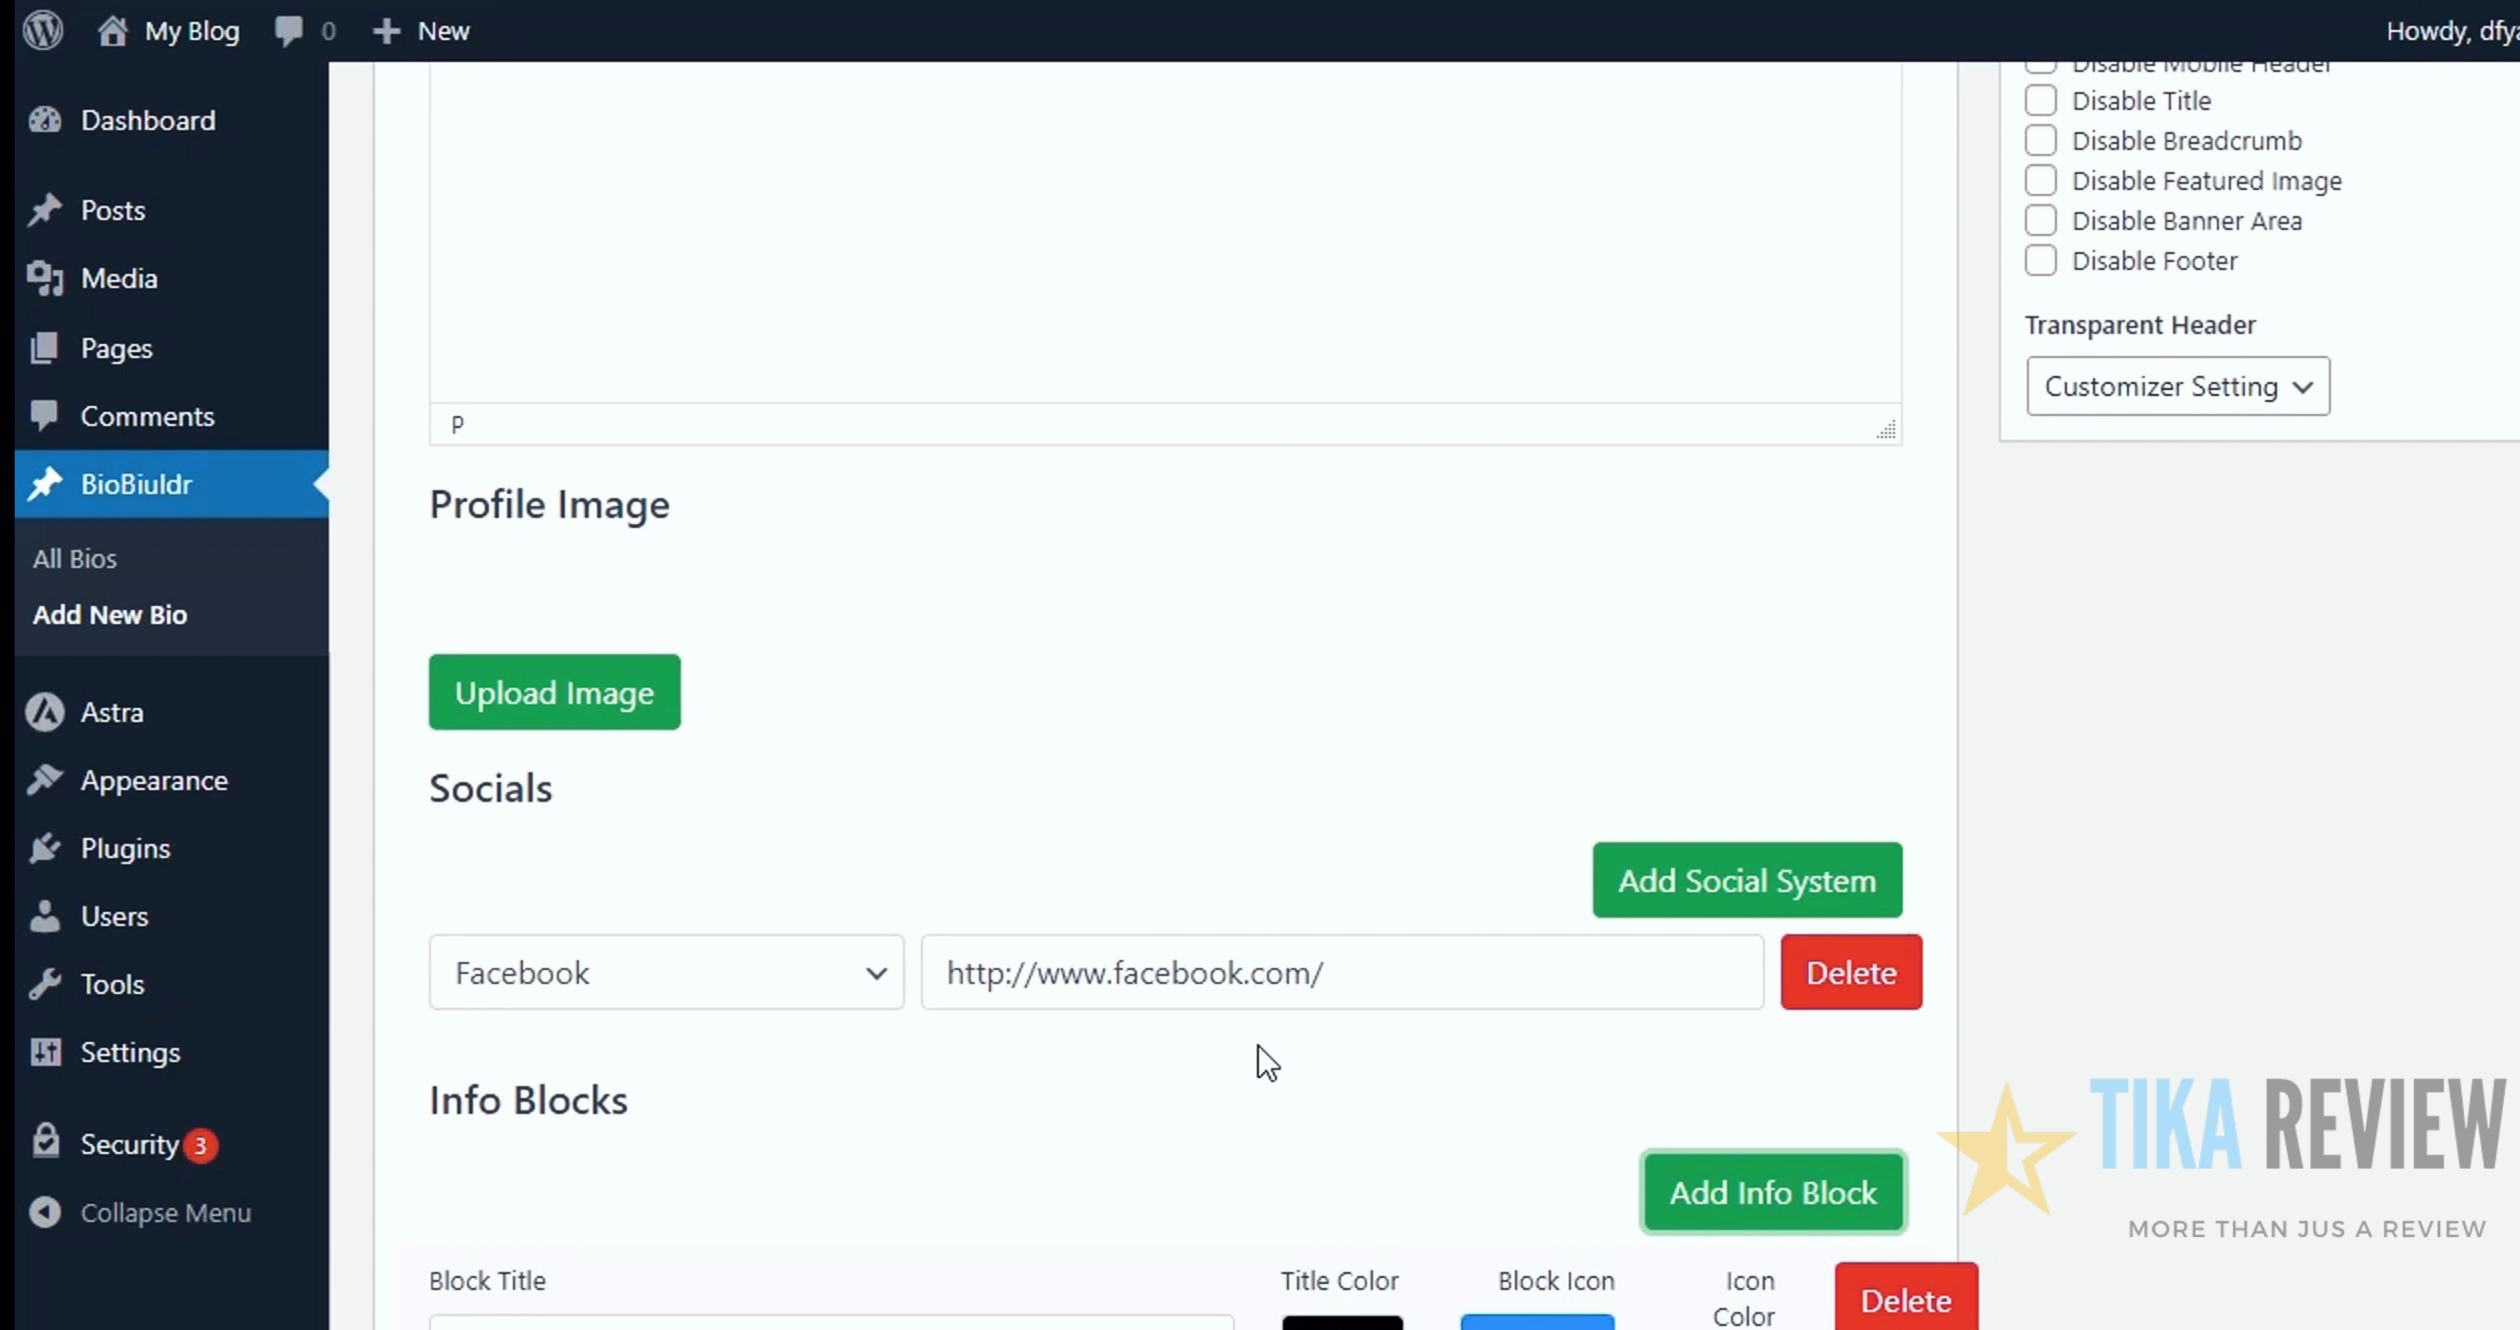
Task: Click the Security lock icon
Action: [45, 1142]
